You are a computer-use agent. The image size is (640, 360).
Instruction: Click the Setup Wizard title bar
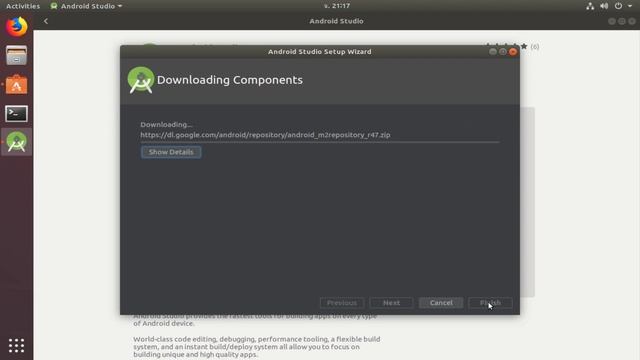tap(320, 52)
